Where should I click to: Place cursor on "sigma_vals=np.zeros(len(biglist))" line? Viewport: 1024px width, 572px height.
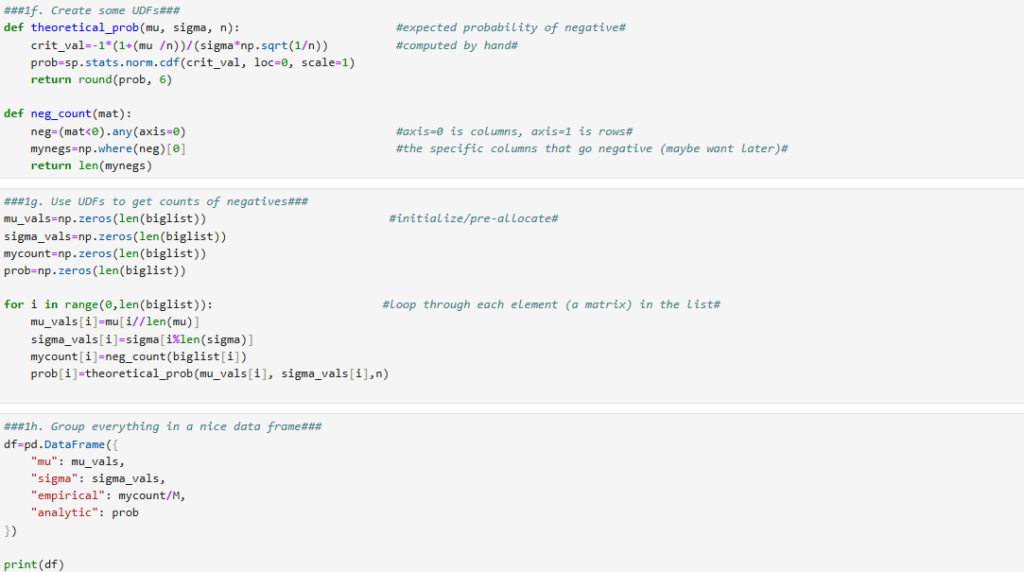115,236
